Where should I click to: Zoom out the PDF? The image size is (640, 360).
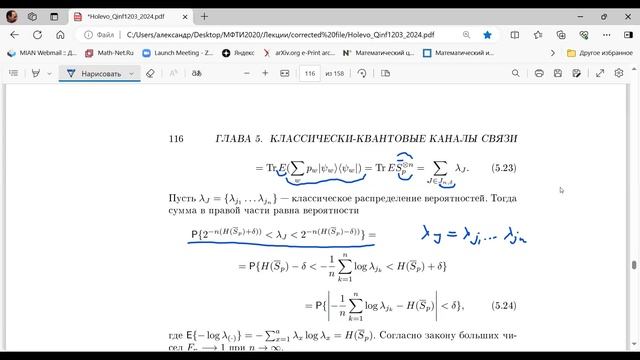click(247, 73)
